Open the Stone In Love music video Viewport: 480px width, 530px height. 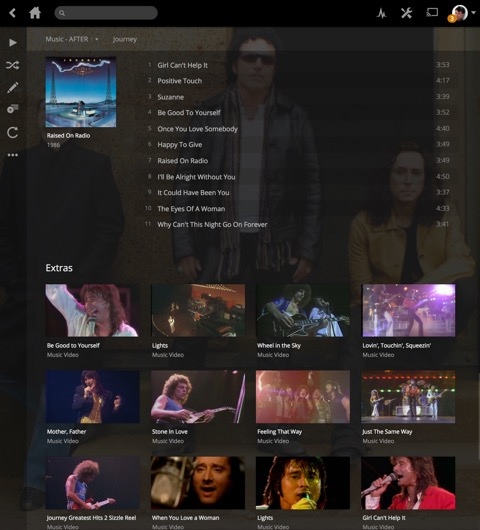click(198, 396)
